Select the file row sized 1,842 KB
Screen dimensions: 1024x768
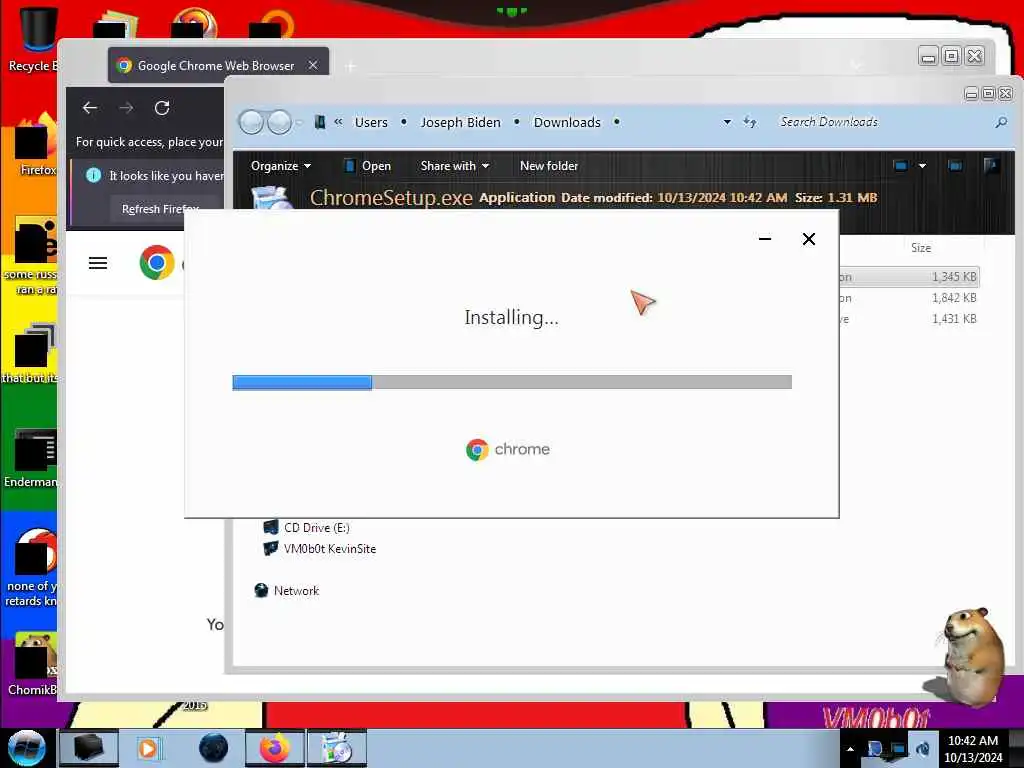pos(910,298)
